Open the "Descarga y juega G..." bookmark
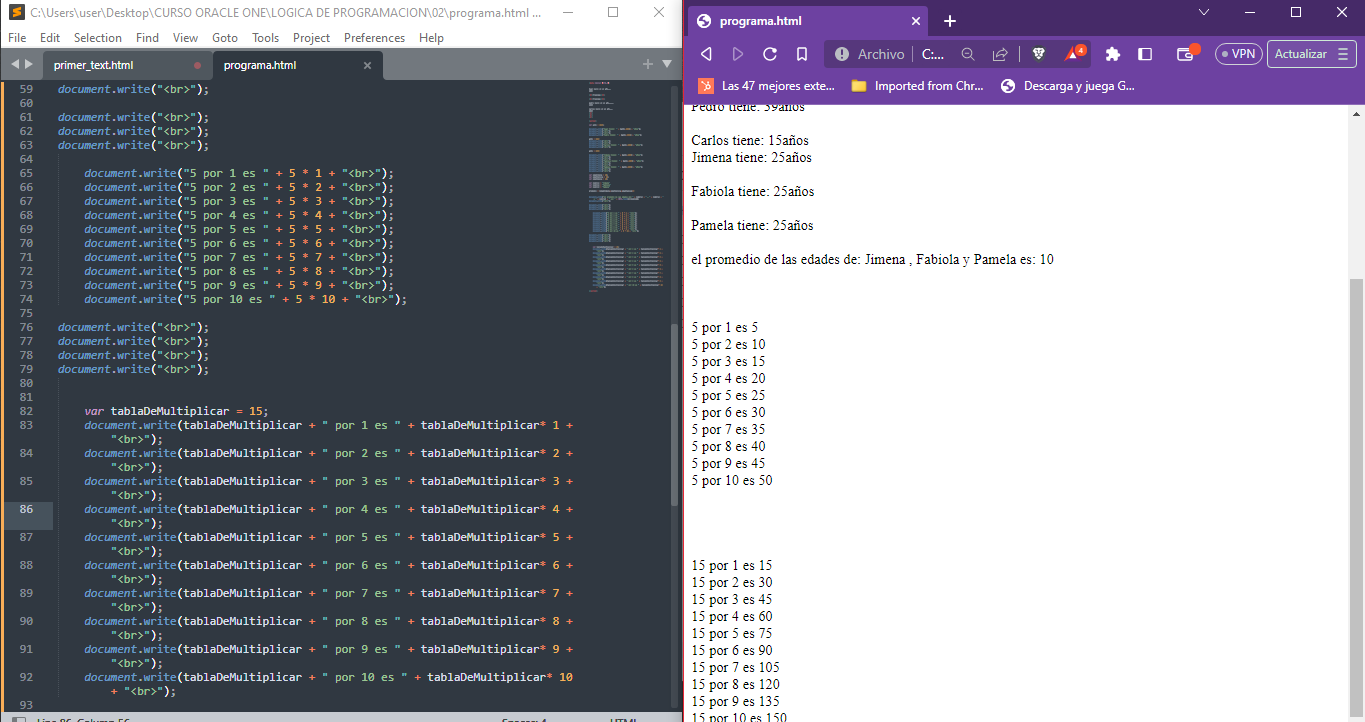Screen dimensions: 1365x722 click(x=1067, y=86)
